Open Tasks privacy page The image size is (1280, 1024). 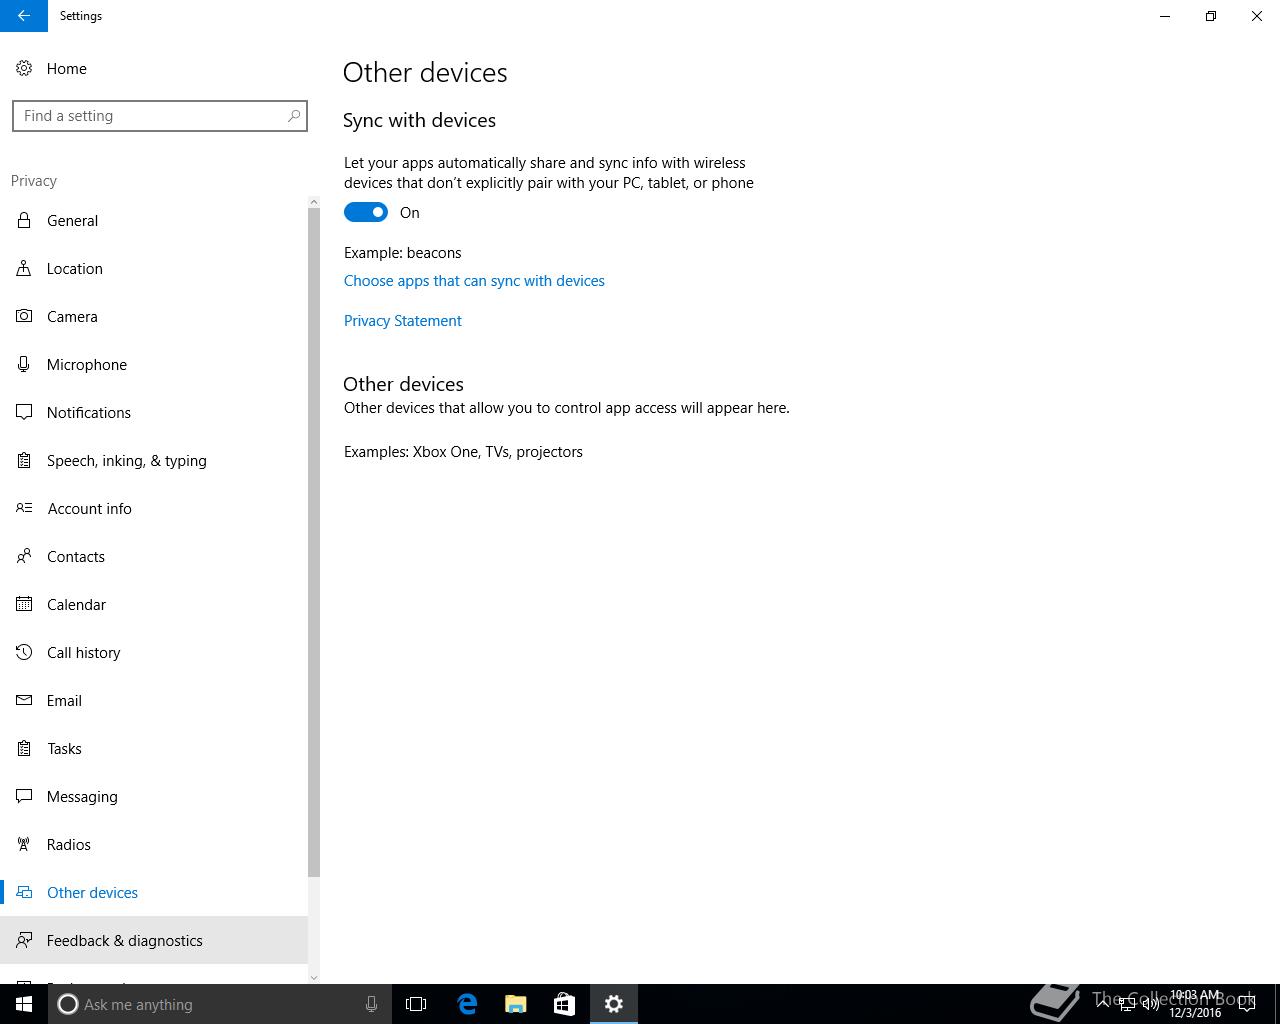(x=154, y=748)
